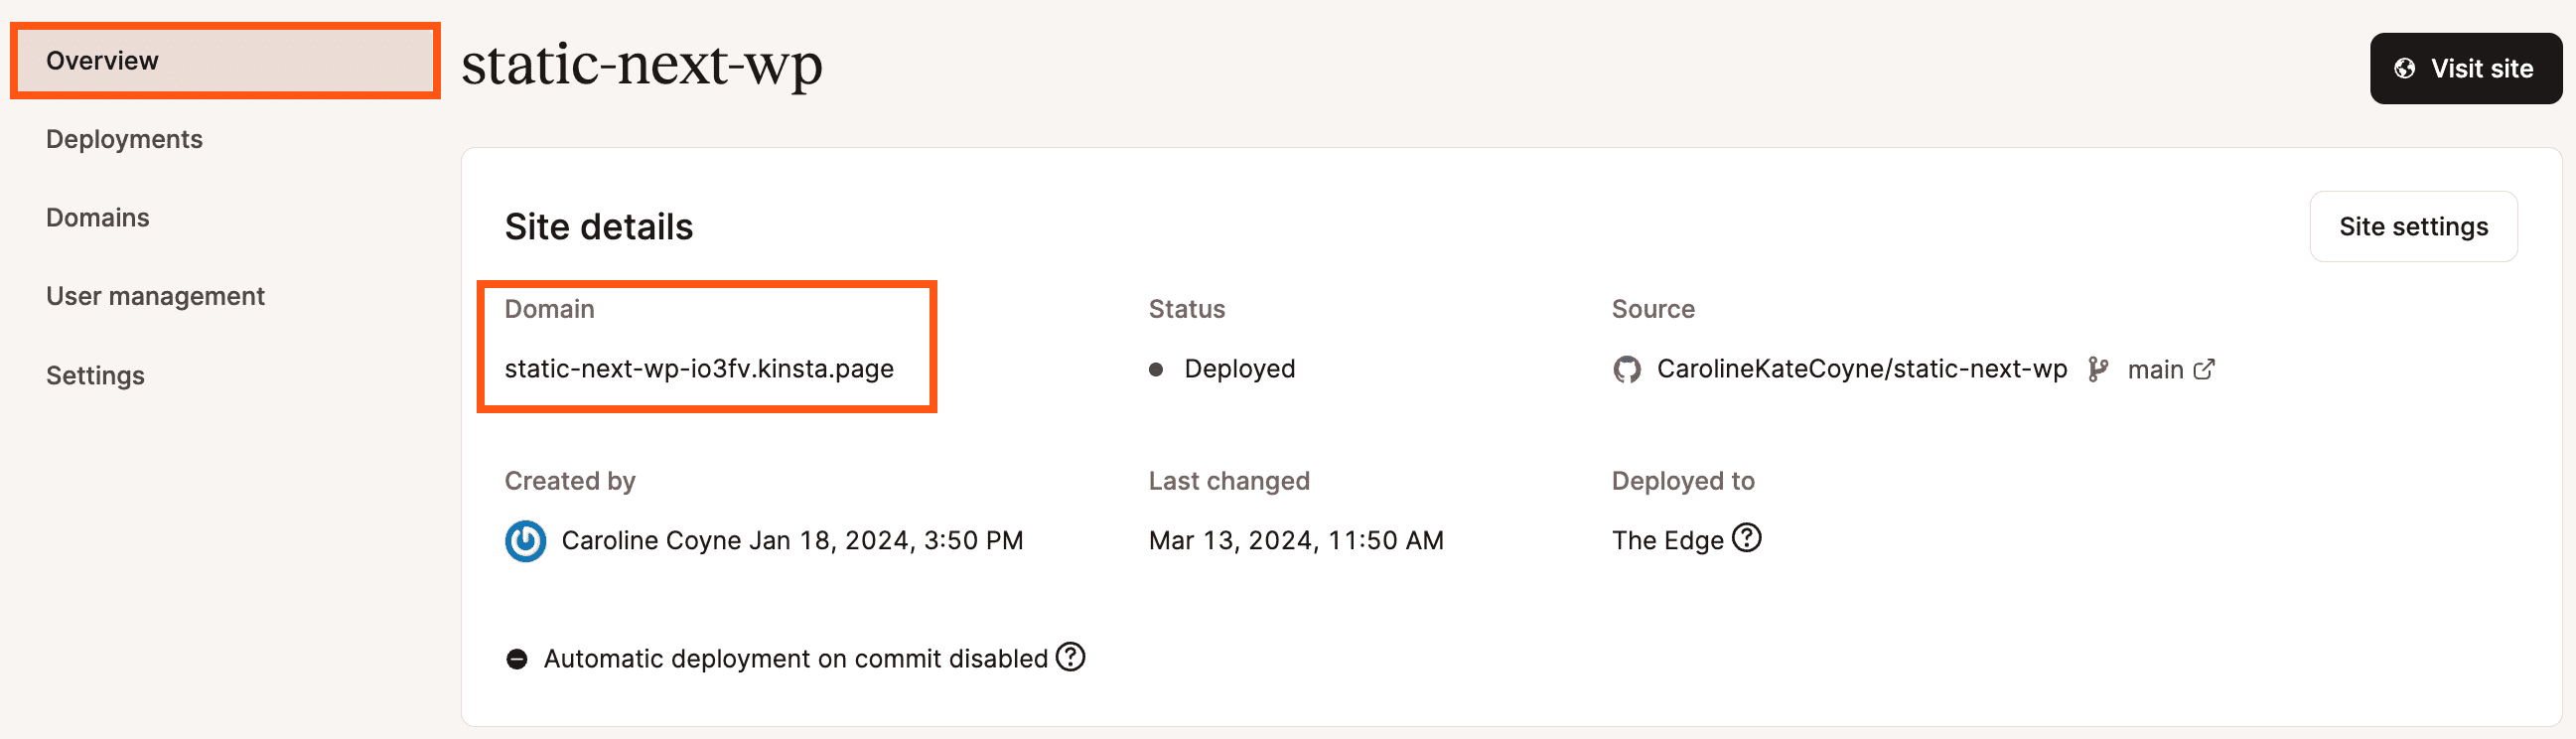Navigate to the Settings sidebar item
2576x739 pixels.
click(x=95, y=376)
